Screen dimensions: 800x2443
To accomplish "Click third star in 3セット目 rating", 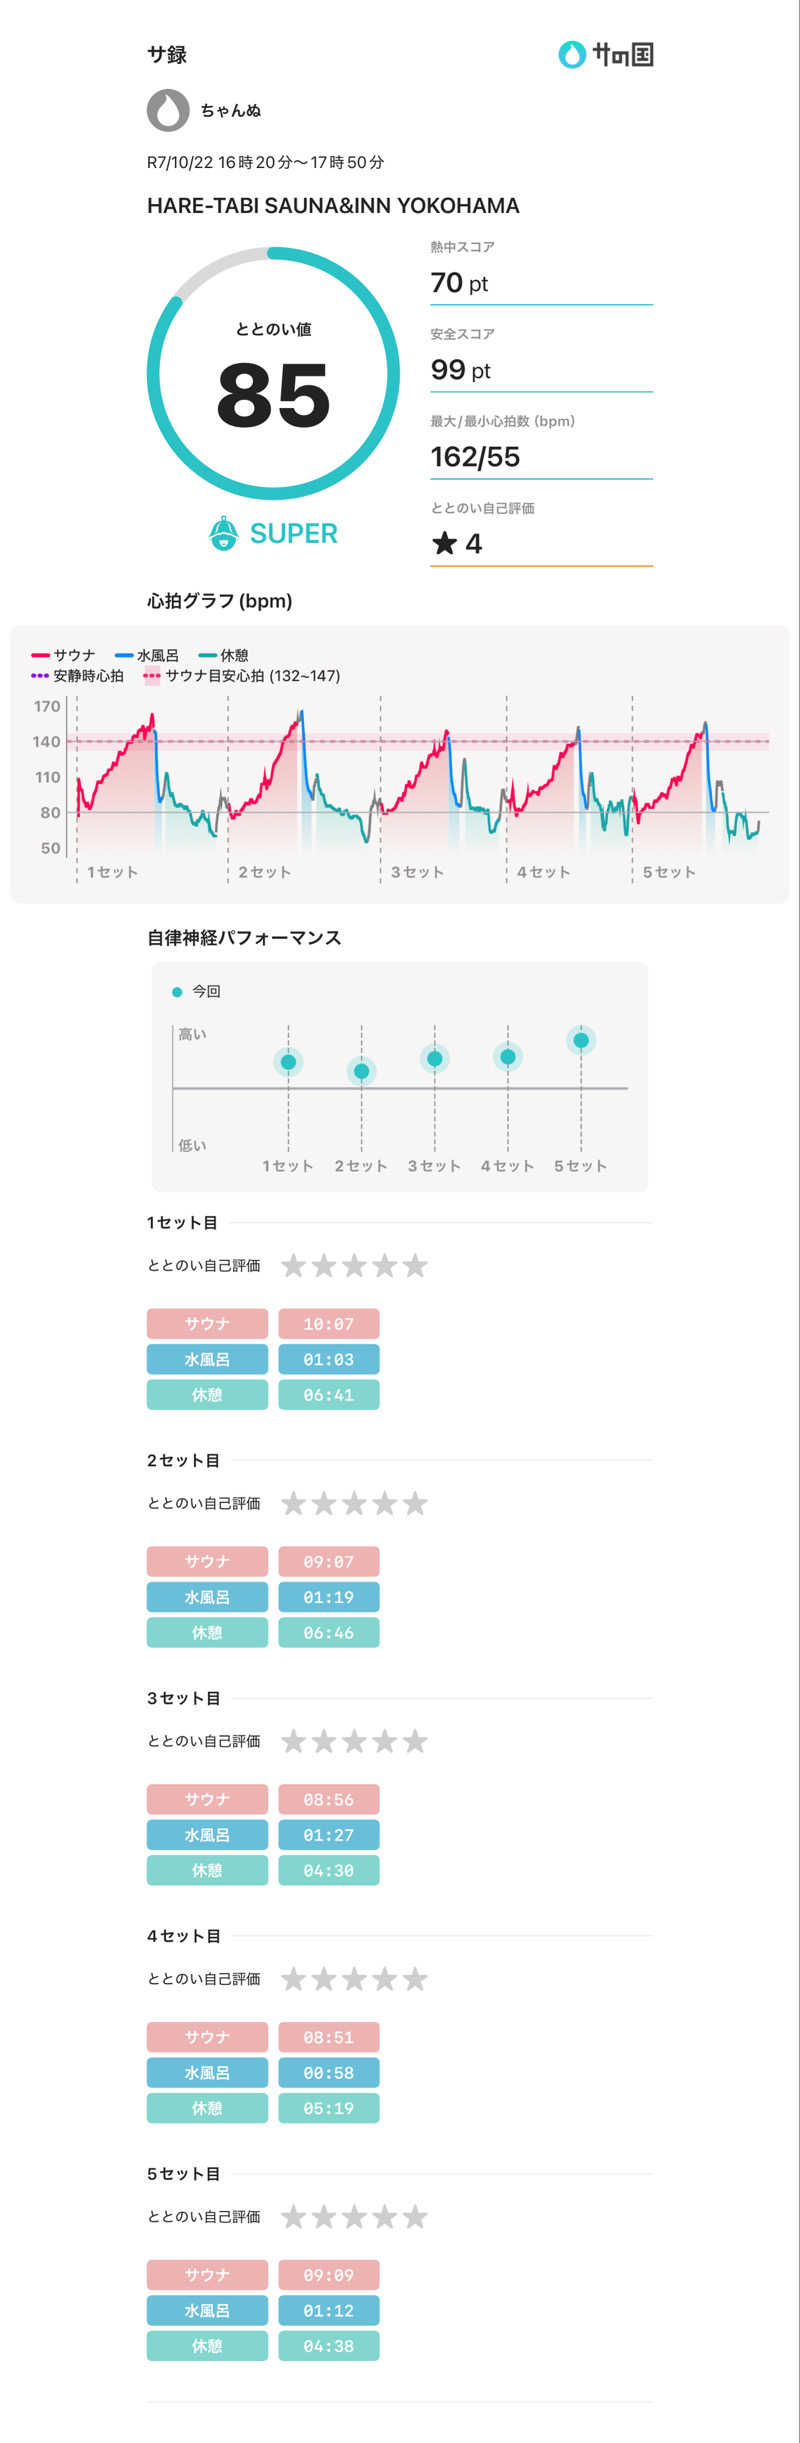I will (x=354, y=1743).
